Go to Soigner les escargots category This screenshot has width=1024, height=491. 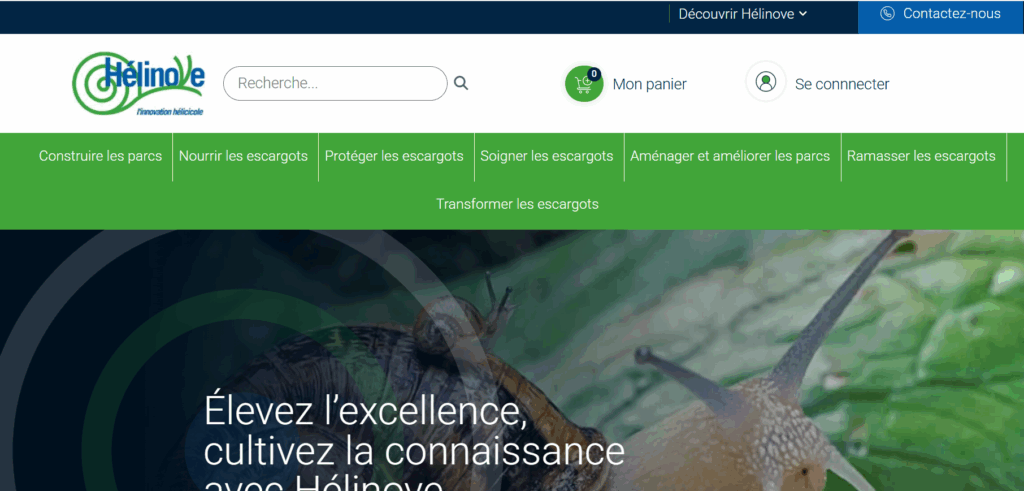(x=547, y=156)
